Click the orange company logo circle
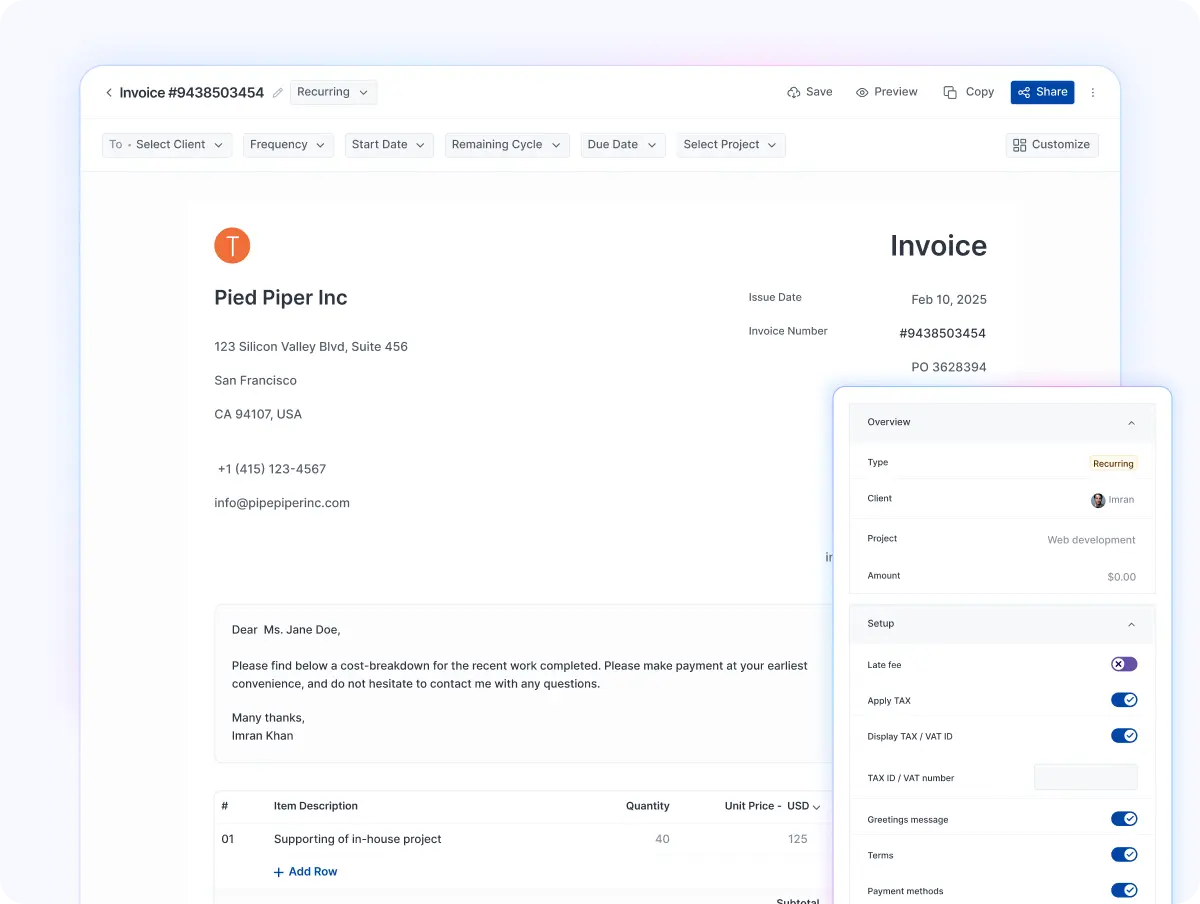Image resolution: width=1200 pixels, height=904 pixels. tap(232, 245)
